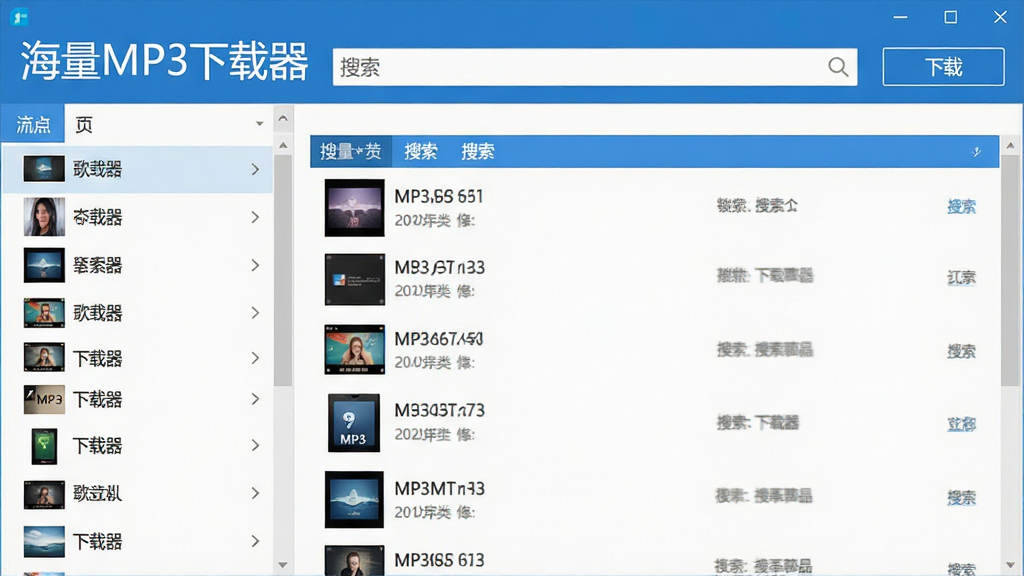The image size is (1024, 576).
Task: Select the 歌竝机 list entry
Action: (137, 493)
